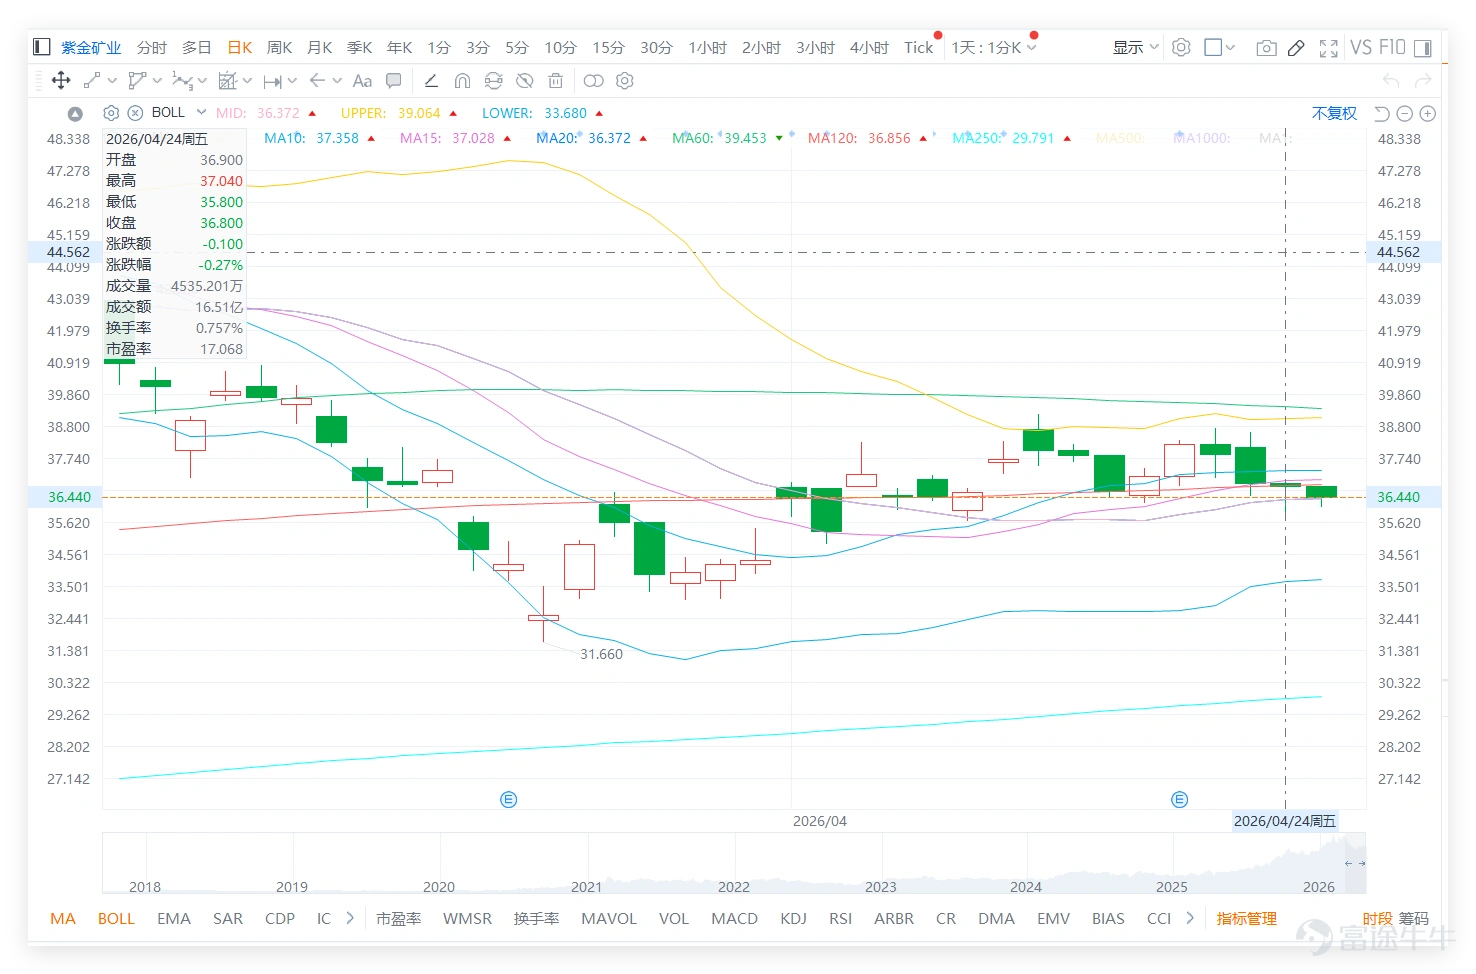
Task: Open drawing toolbar settings gear
Action: [625, 81]
